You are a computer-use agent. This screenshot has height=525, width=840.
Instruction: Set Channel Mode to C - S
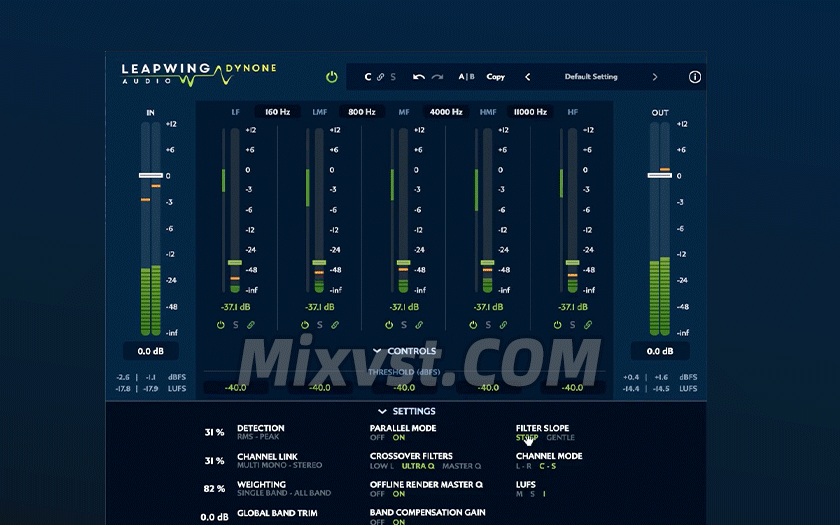548,466
